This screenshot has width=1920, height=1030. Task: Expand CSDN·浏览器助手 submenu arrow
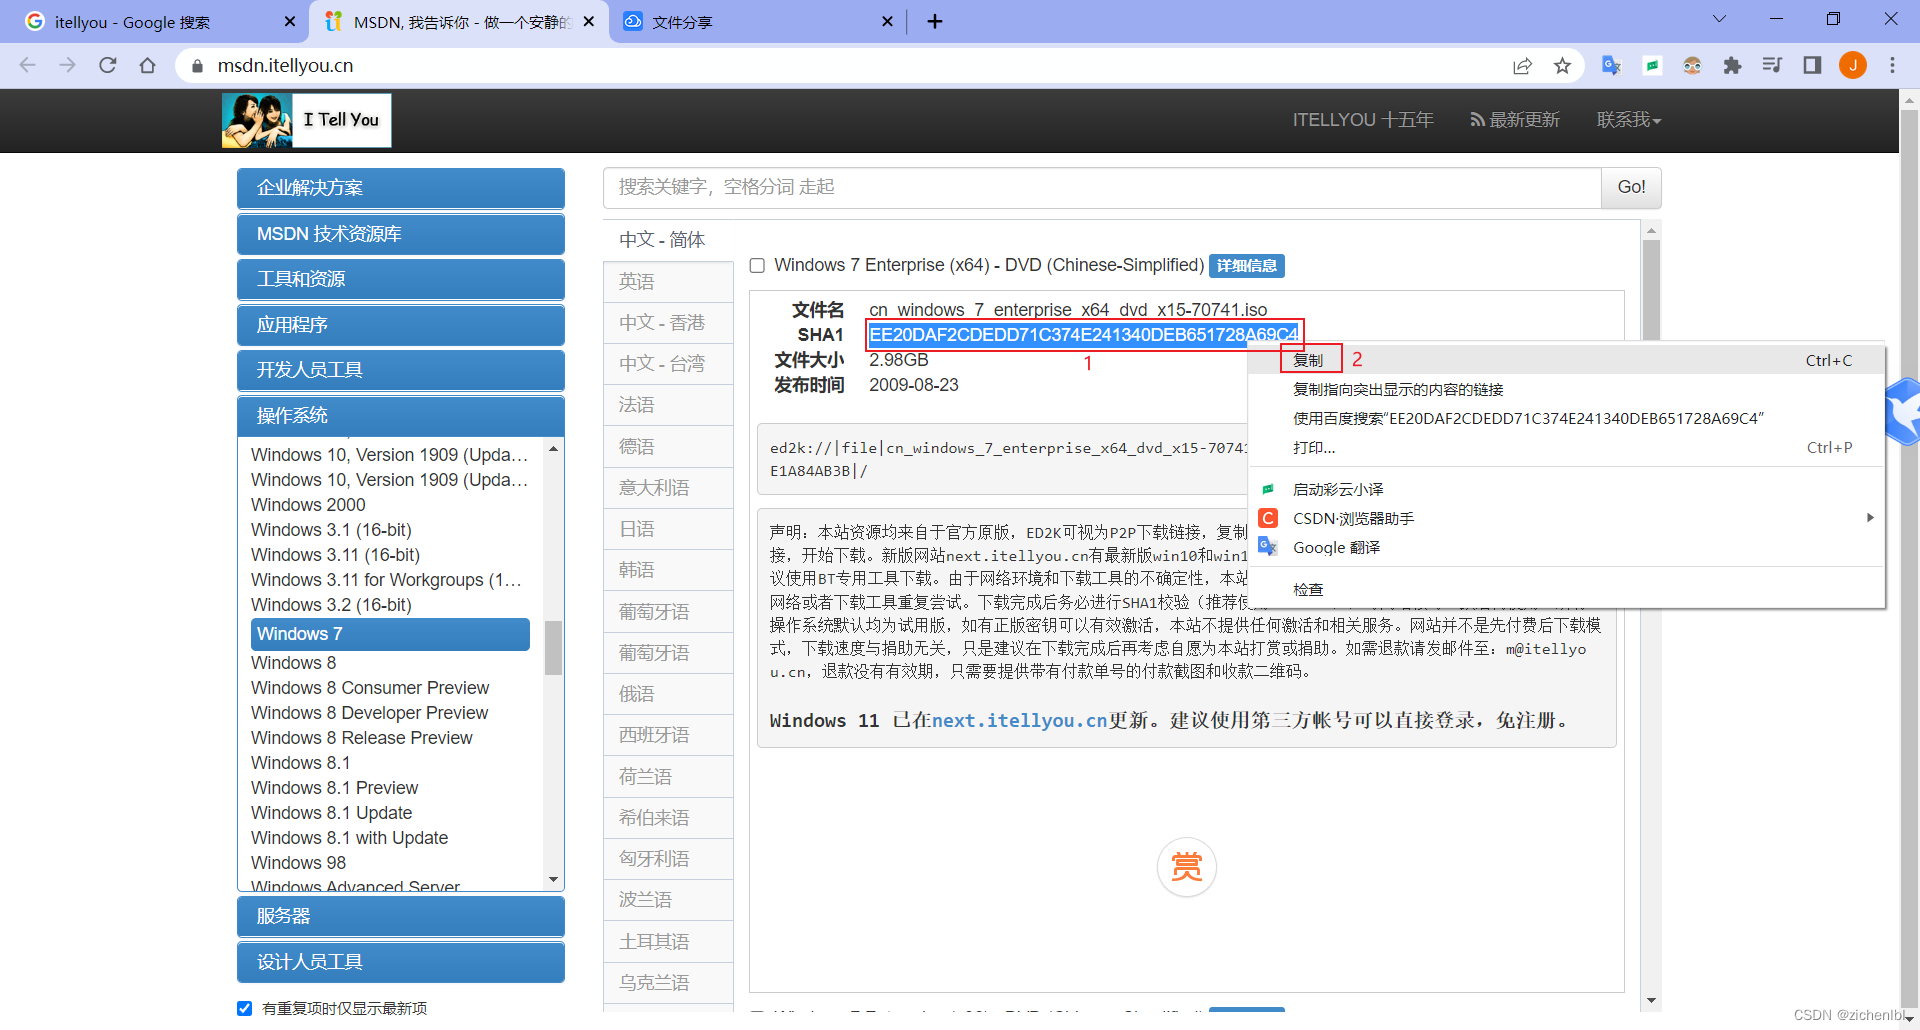coord(1869,518)
